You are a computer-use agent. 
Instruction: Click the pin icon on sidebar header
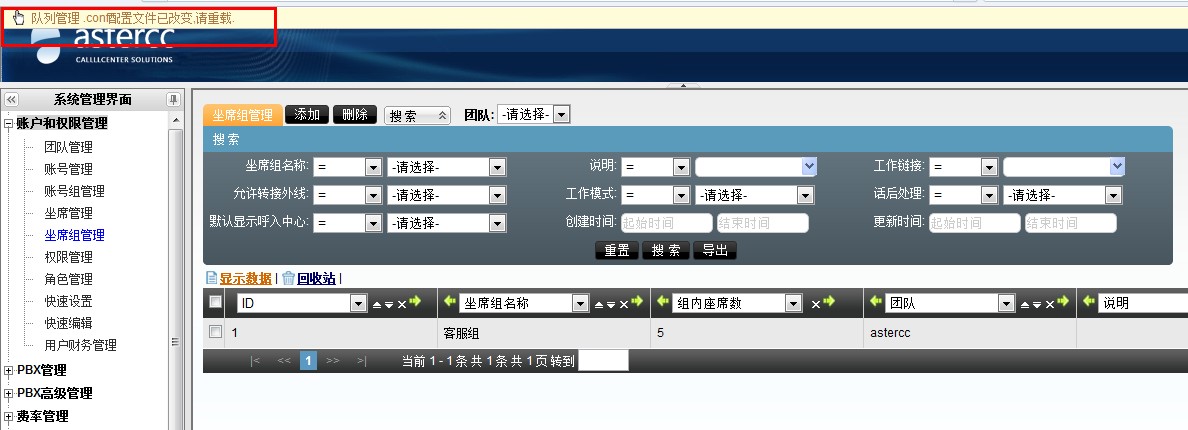(x=173, y=100)
